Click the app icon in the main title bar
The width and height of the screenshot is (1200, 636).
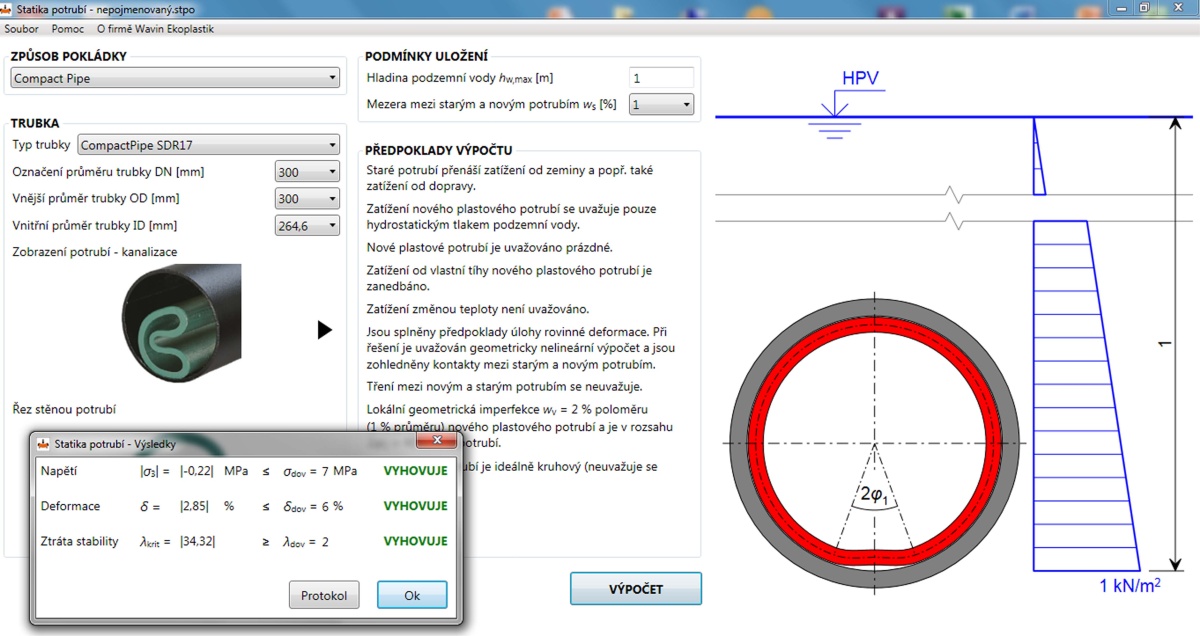coord(8,8)
